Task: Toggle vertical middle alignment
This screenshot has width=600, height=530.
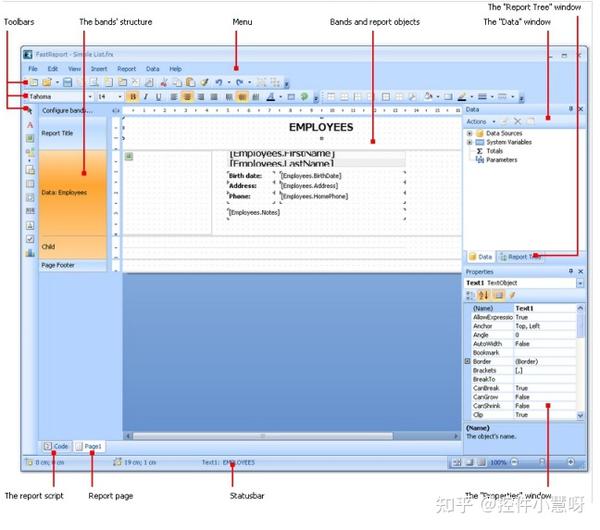Action: [242, 97]
